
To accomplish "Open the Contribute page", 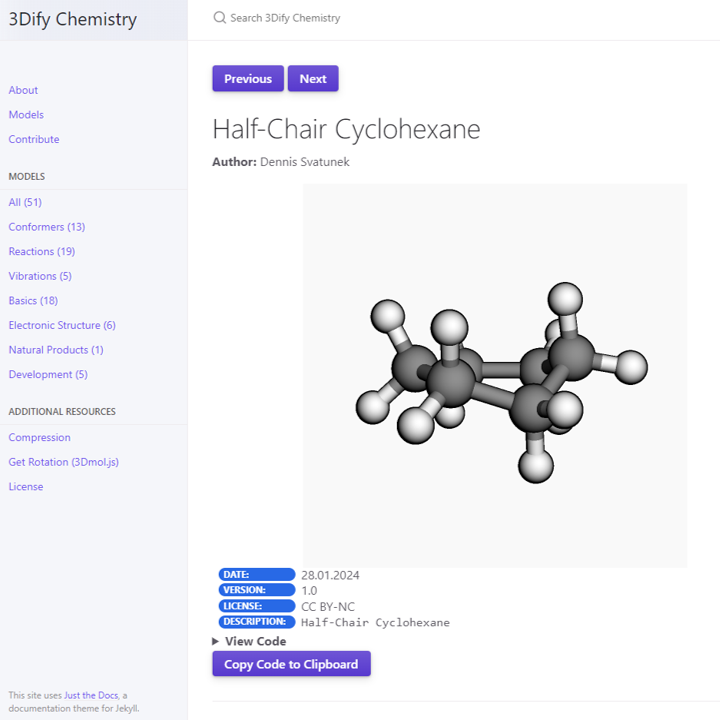I will [x=34, y=139].
